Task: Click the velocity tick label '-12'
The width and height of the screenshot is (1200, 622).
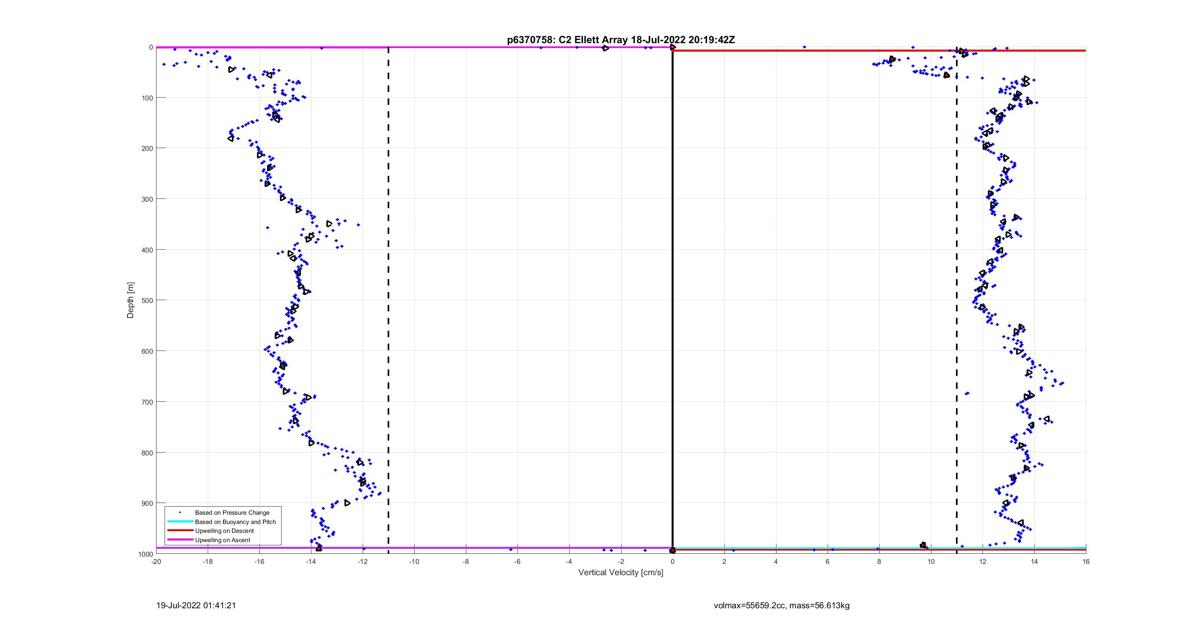Action: 363,561
